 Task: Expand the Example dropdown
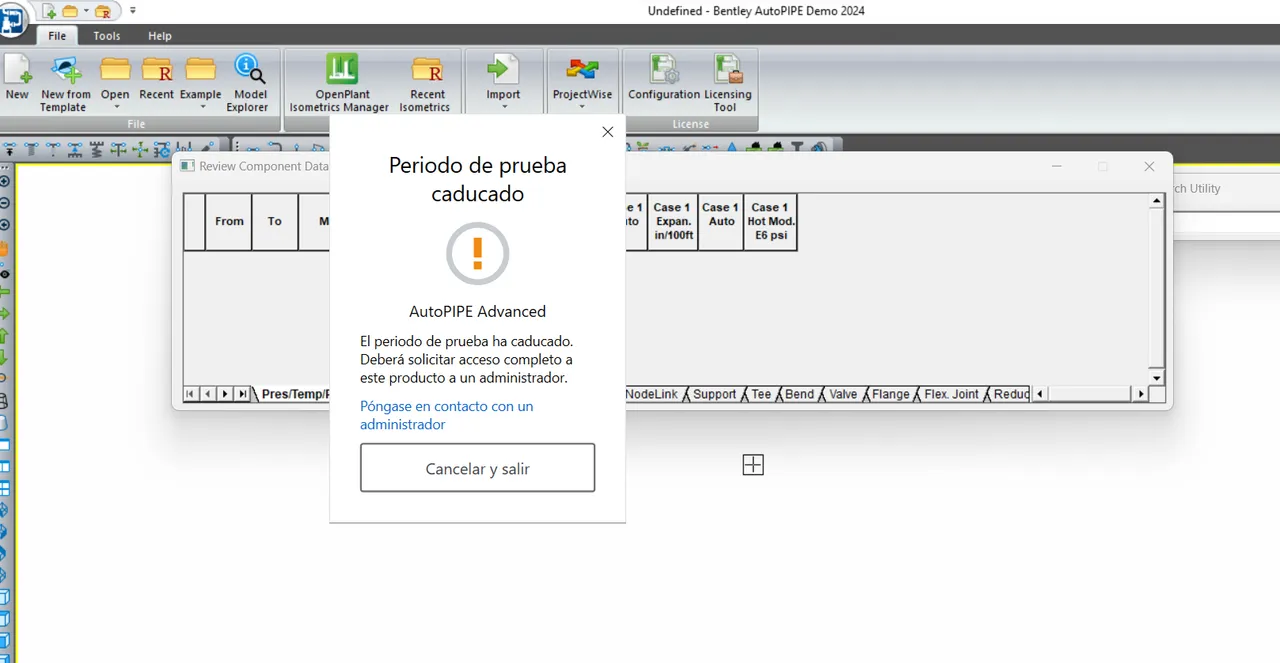click(200, 106)
